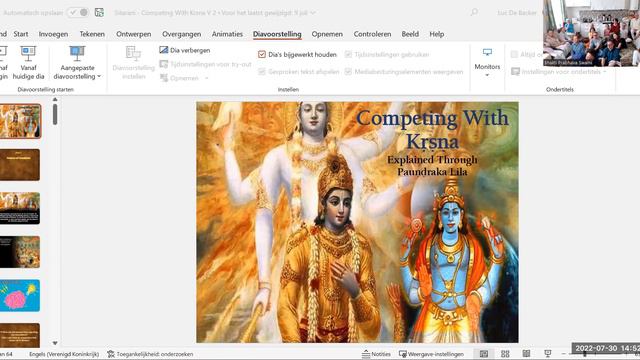This screenshot has height=360, width=640.
Task: Open the Tekenen tab
Action: point(92,34)
